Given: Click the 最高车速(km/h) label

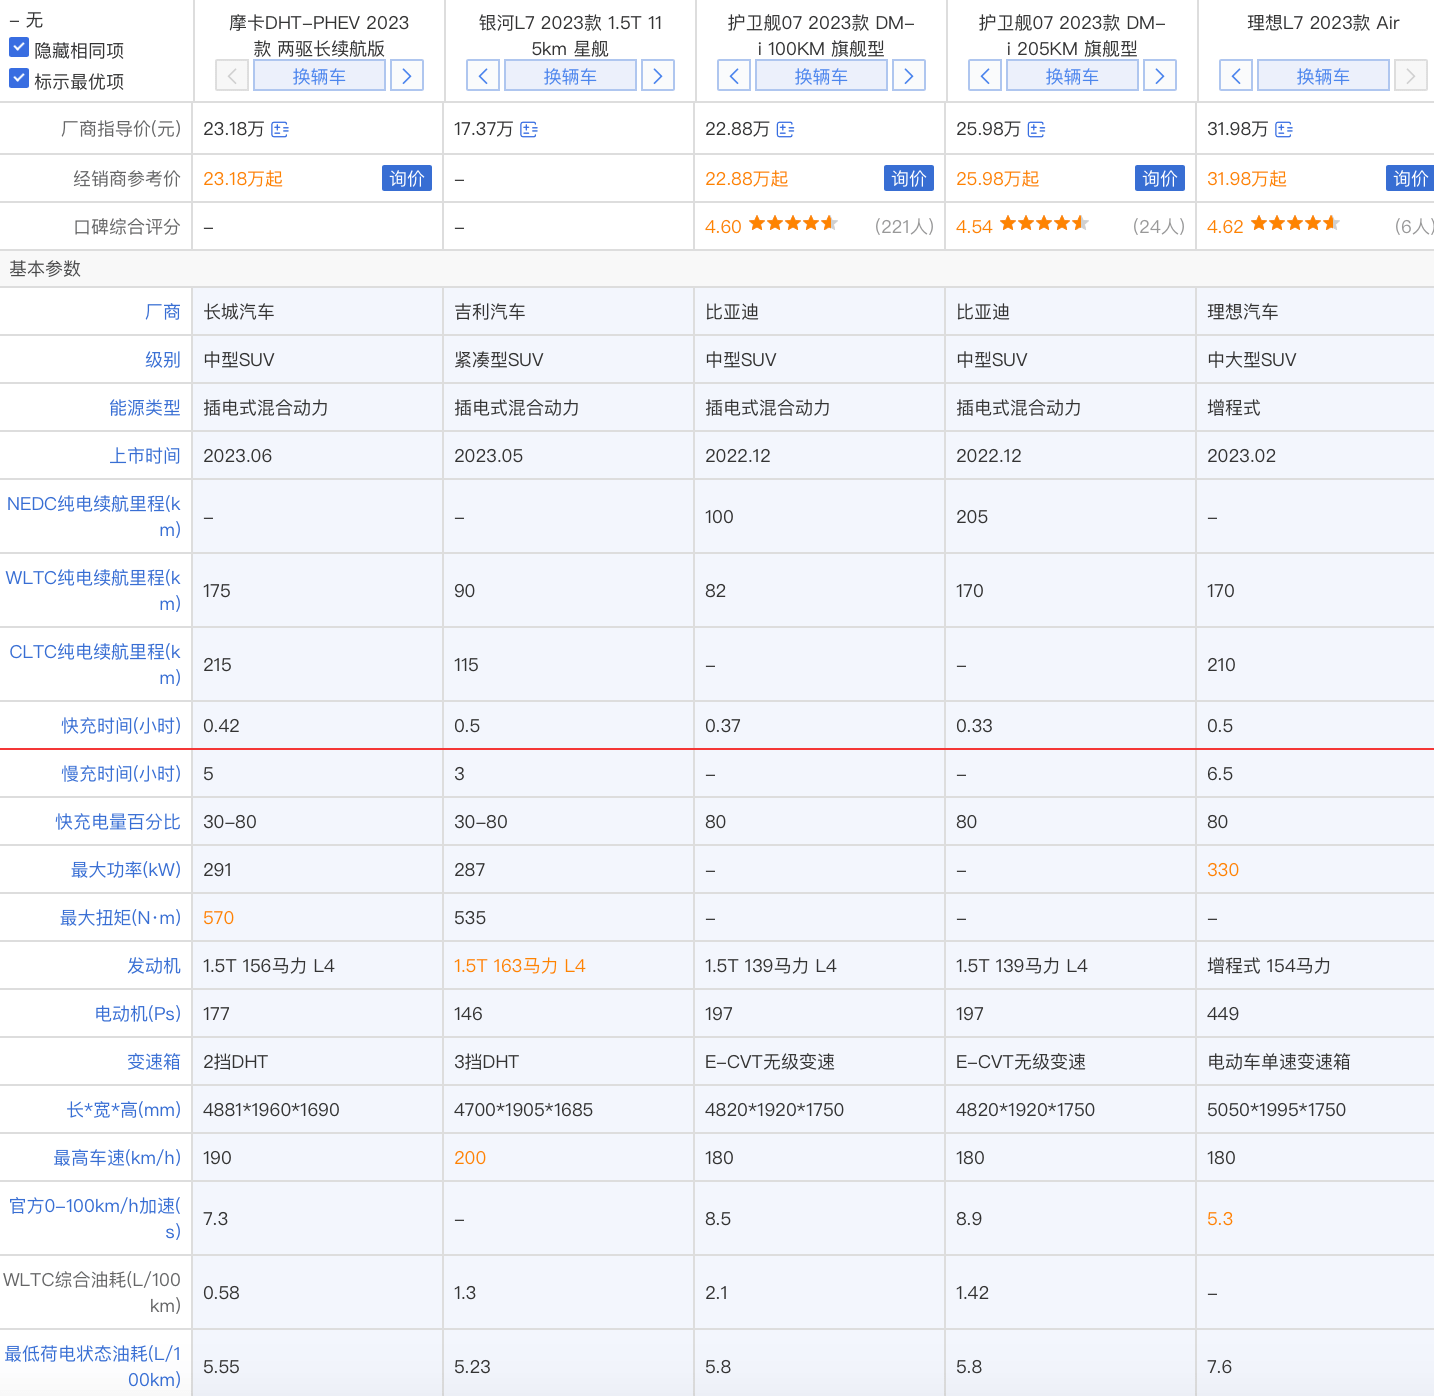Looking at the screenshot, I should pos(117,1158).
